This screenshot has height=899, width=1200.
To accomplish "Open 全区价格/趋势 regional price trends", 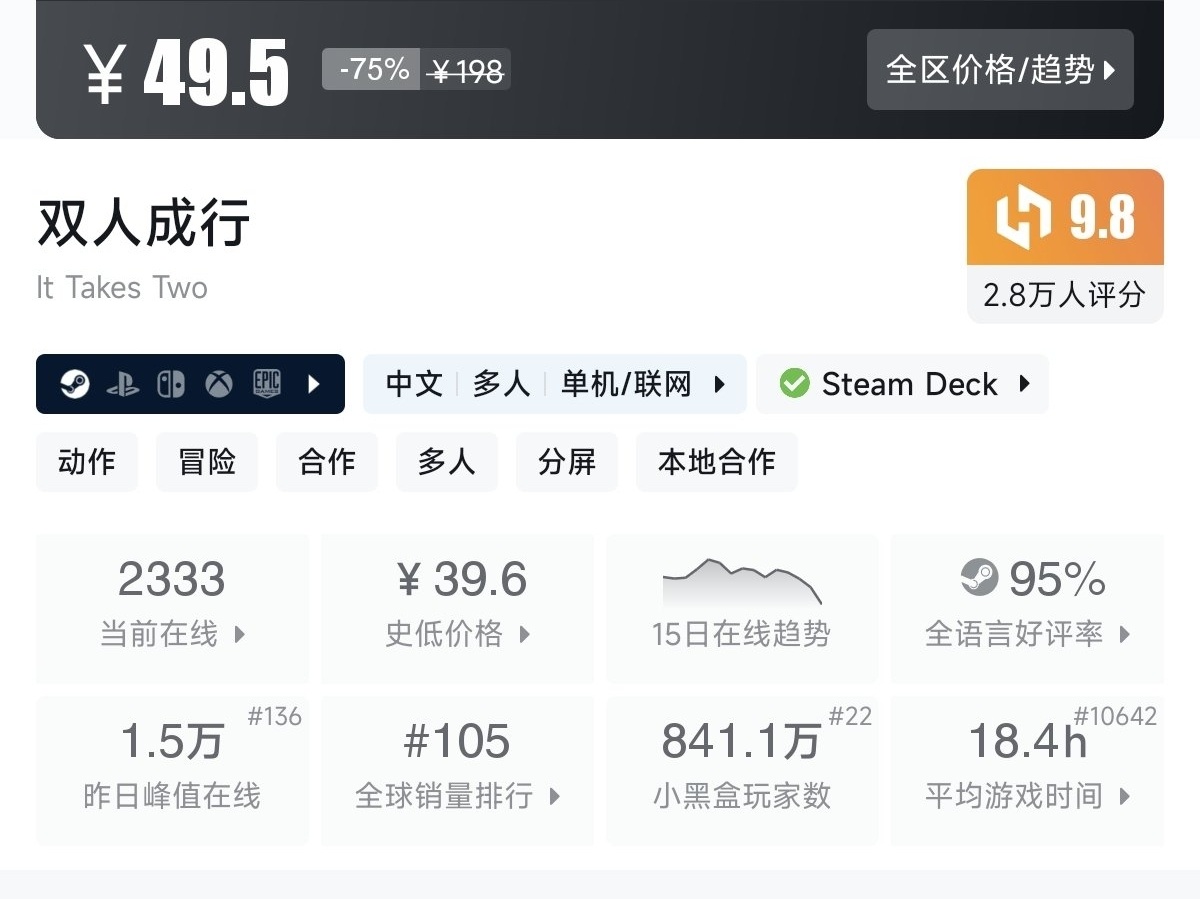I will point(1000,70).
